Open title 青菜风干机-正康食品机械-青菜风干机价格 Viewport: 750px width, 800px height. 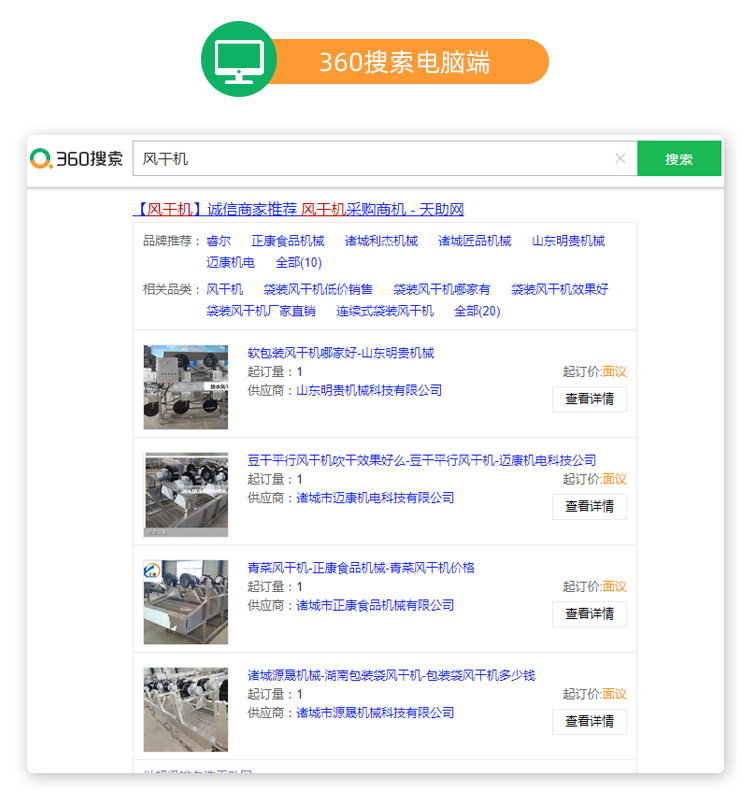tap(361, 568)
